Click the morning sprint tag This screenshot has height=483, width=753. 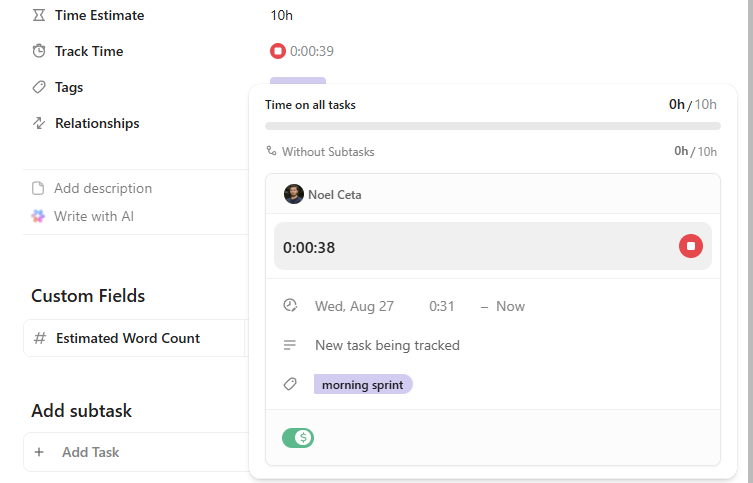(363, 385)
